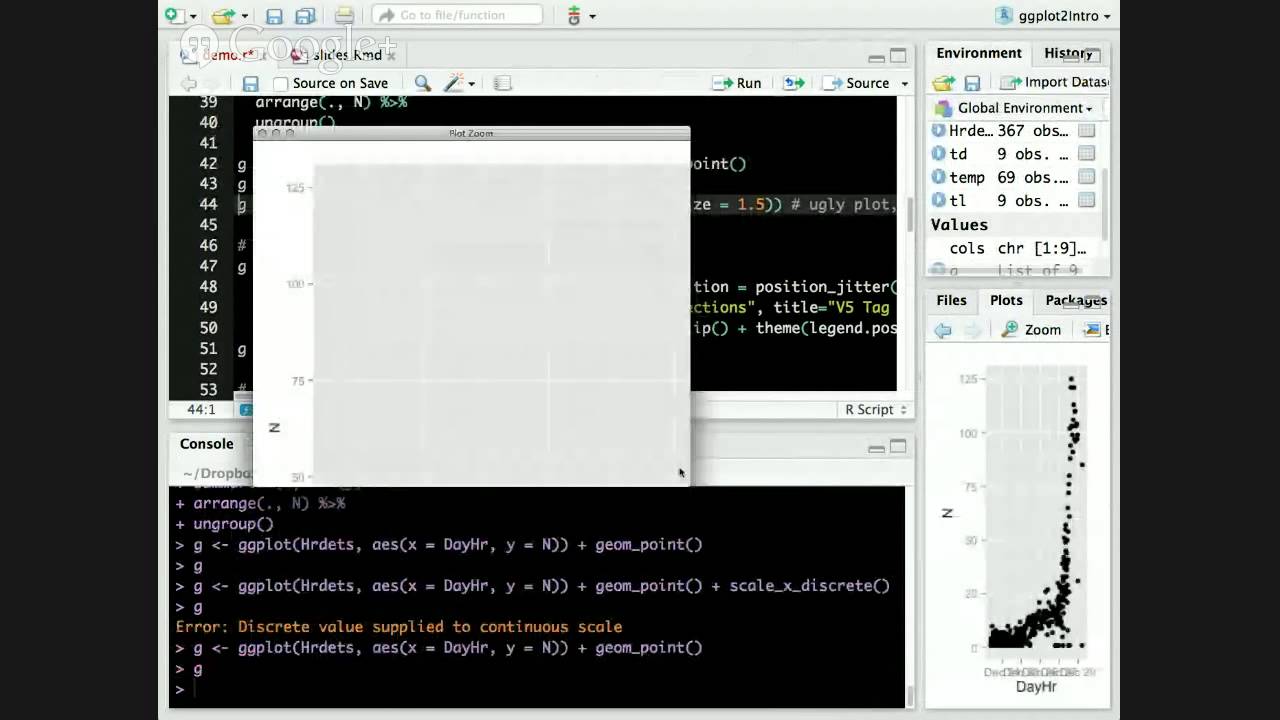The height and width of the screenshot is (720, 1280).
Task: Click the Run button
Action: [737, 83]
